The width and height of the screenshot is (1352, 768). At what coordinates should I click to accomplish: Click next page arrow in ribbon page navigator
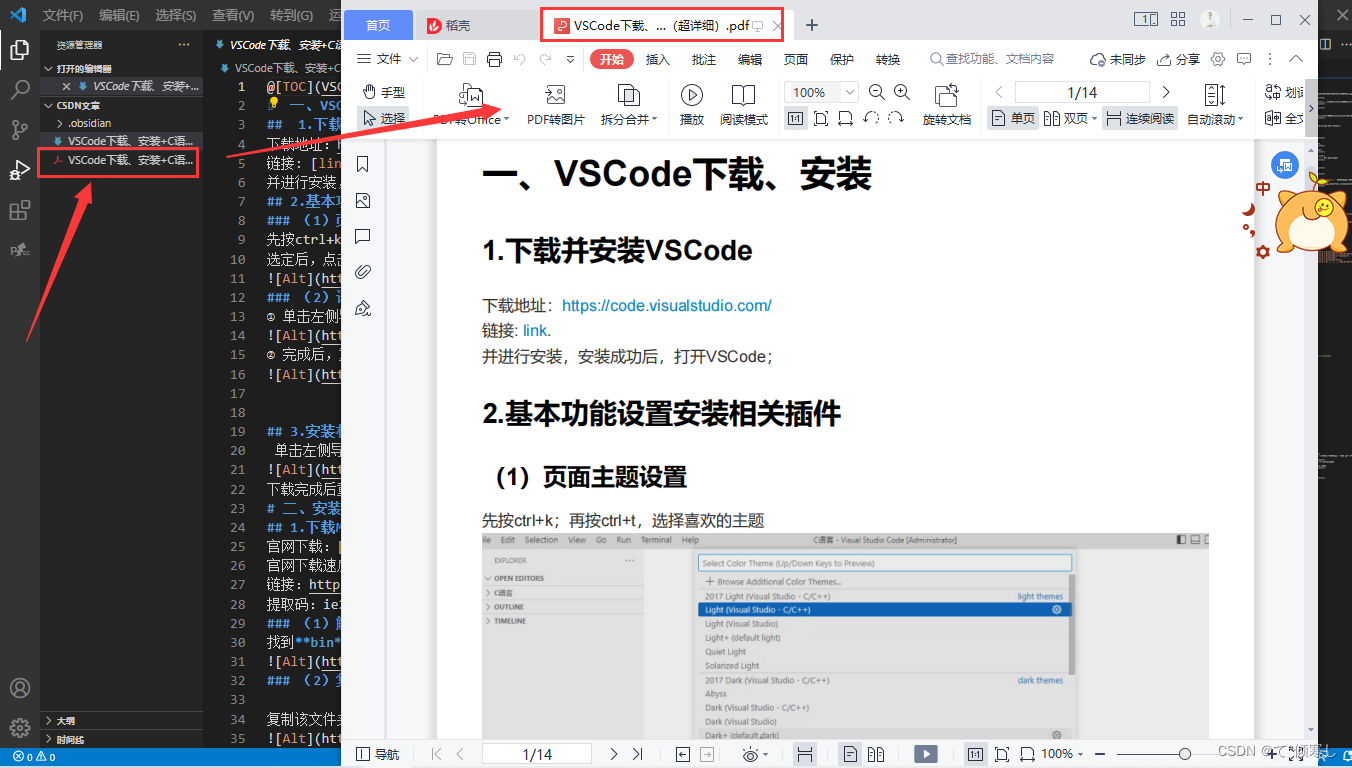tap(1166, 92)
